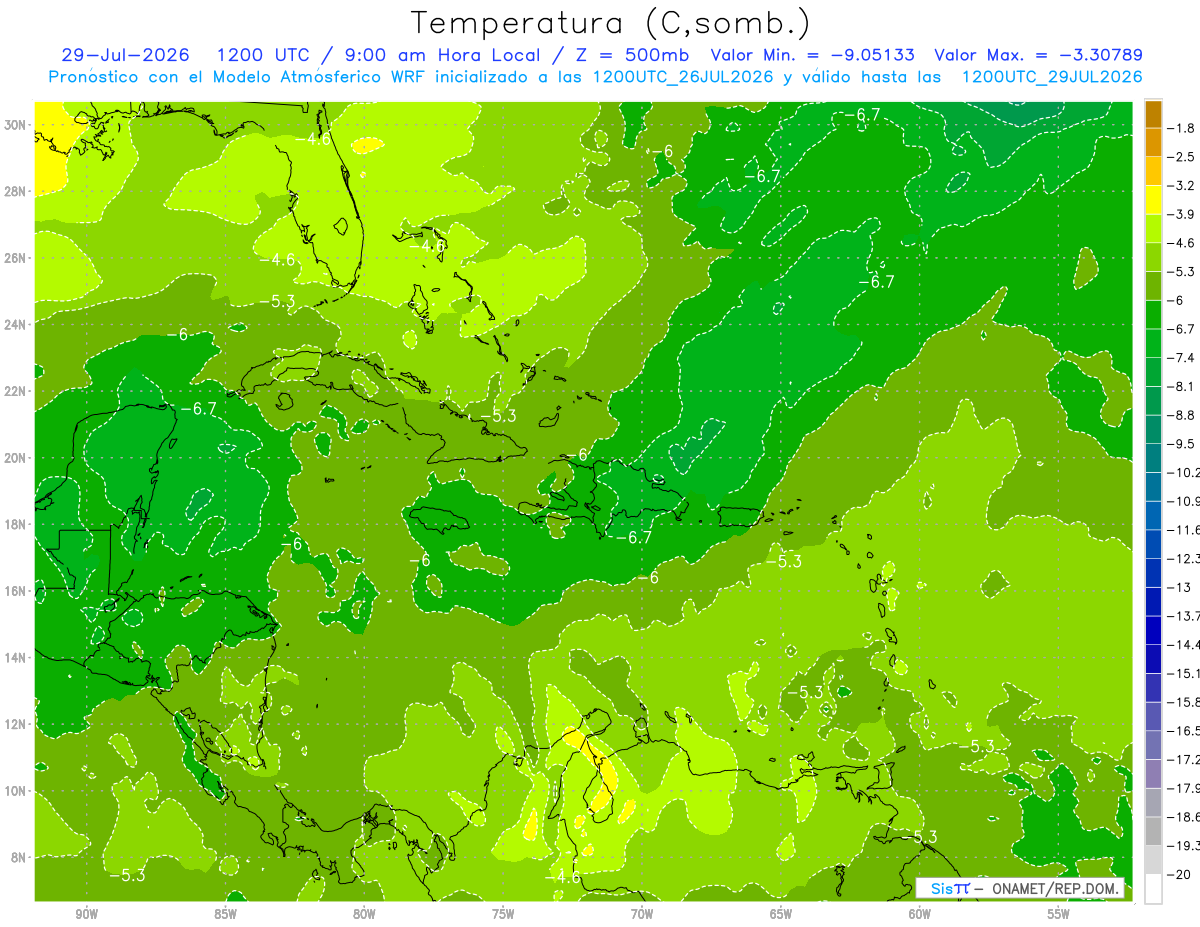The width and height of the screenshot is (1200, 927).
Task: Click the '-16.5' colorbar value
Action: [1184, 731]
